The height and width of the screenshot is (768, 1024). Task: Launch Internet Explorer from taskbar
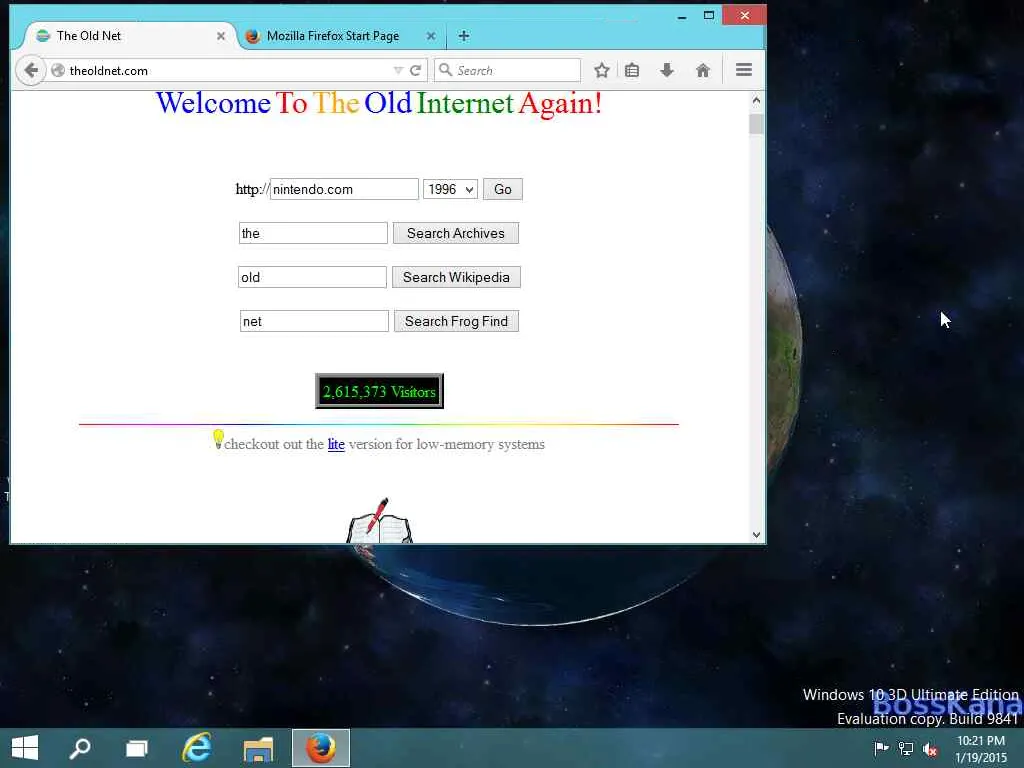pyautogui.click(x=197, y=748)
